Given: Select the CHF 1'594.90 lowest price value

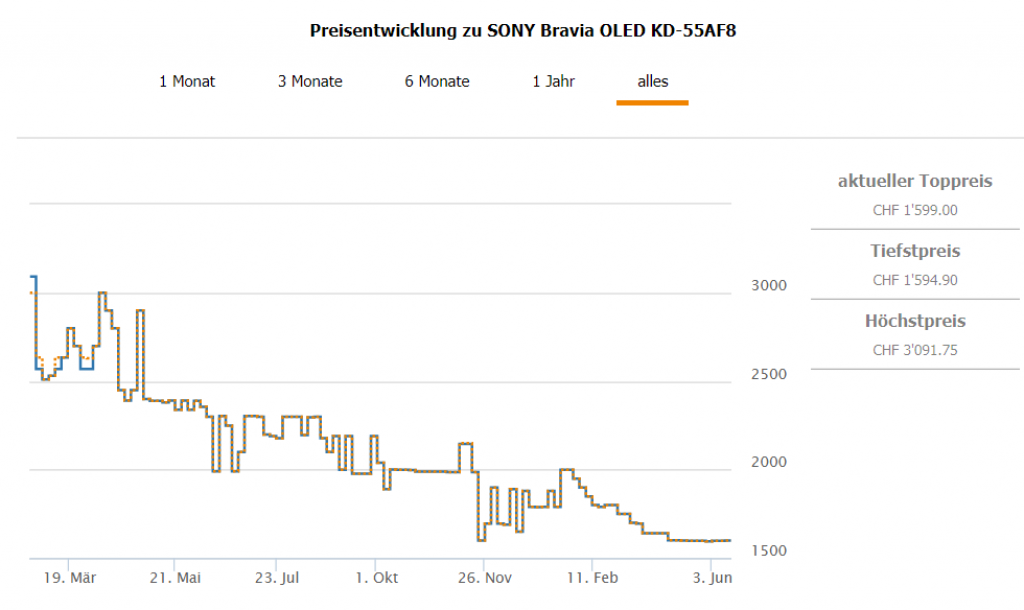Looking at the screenshot, I should (x=914, y=280).
